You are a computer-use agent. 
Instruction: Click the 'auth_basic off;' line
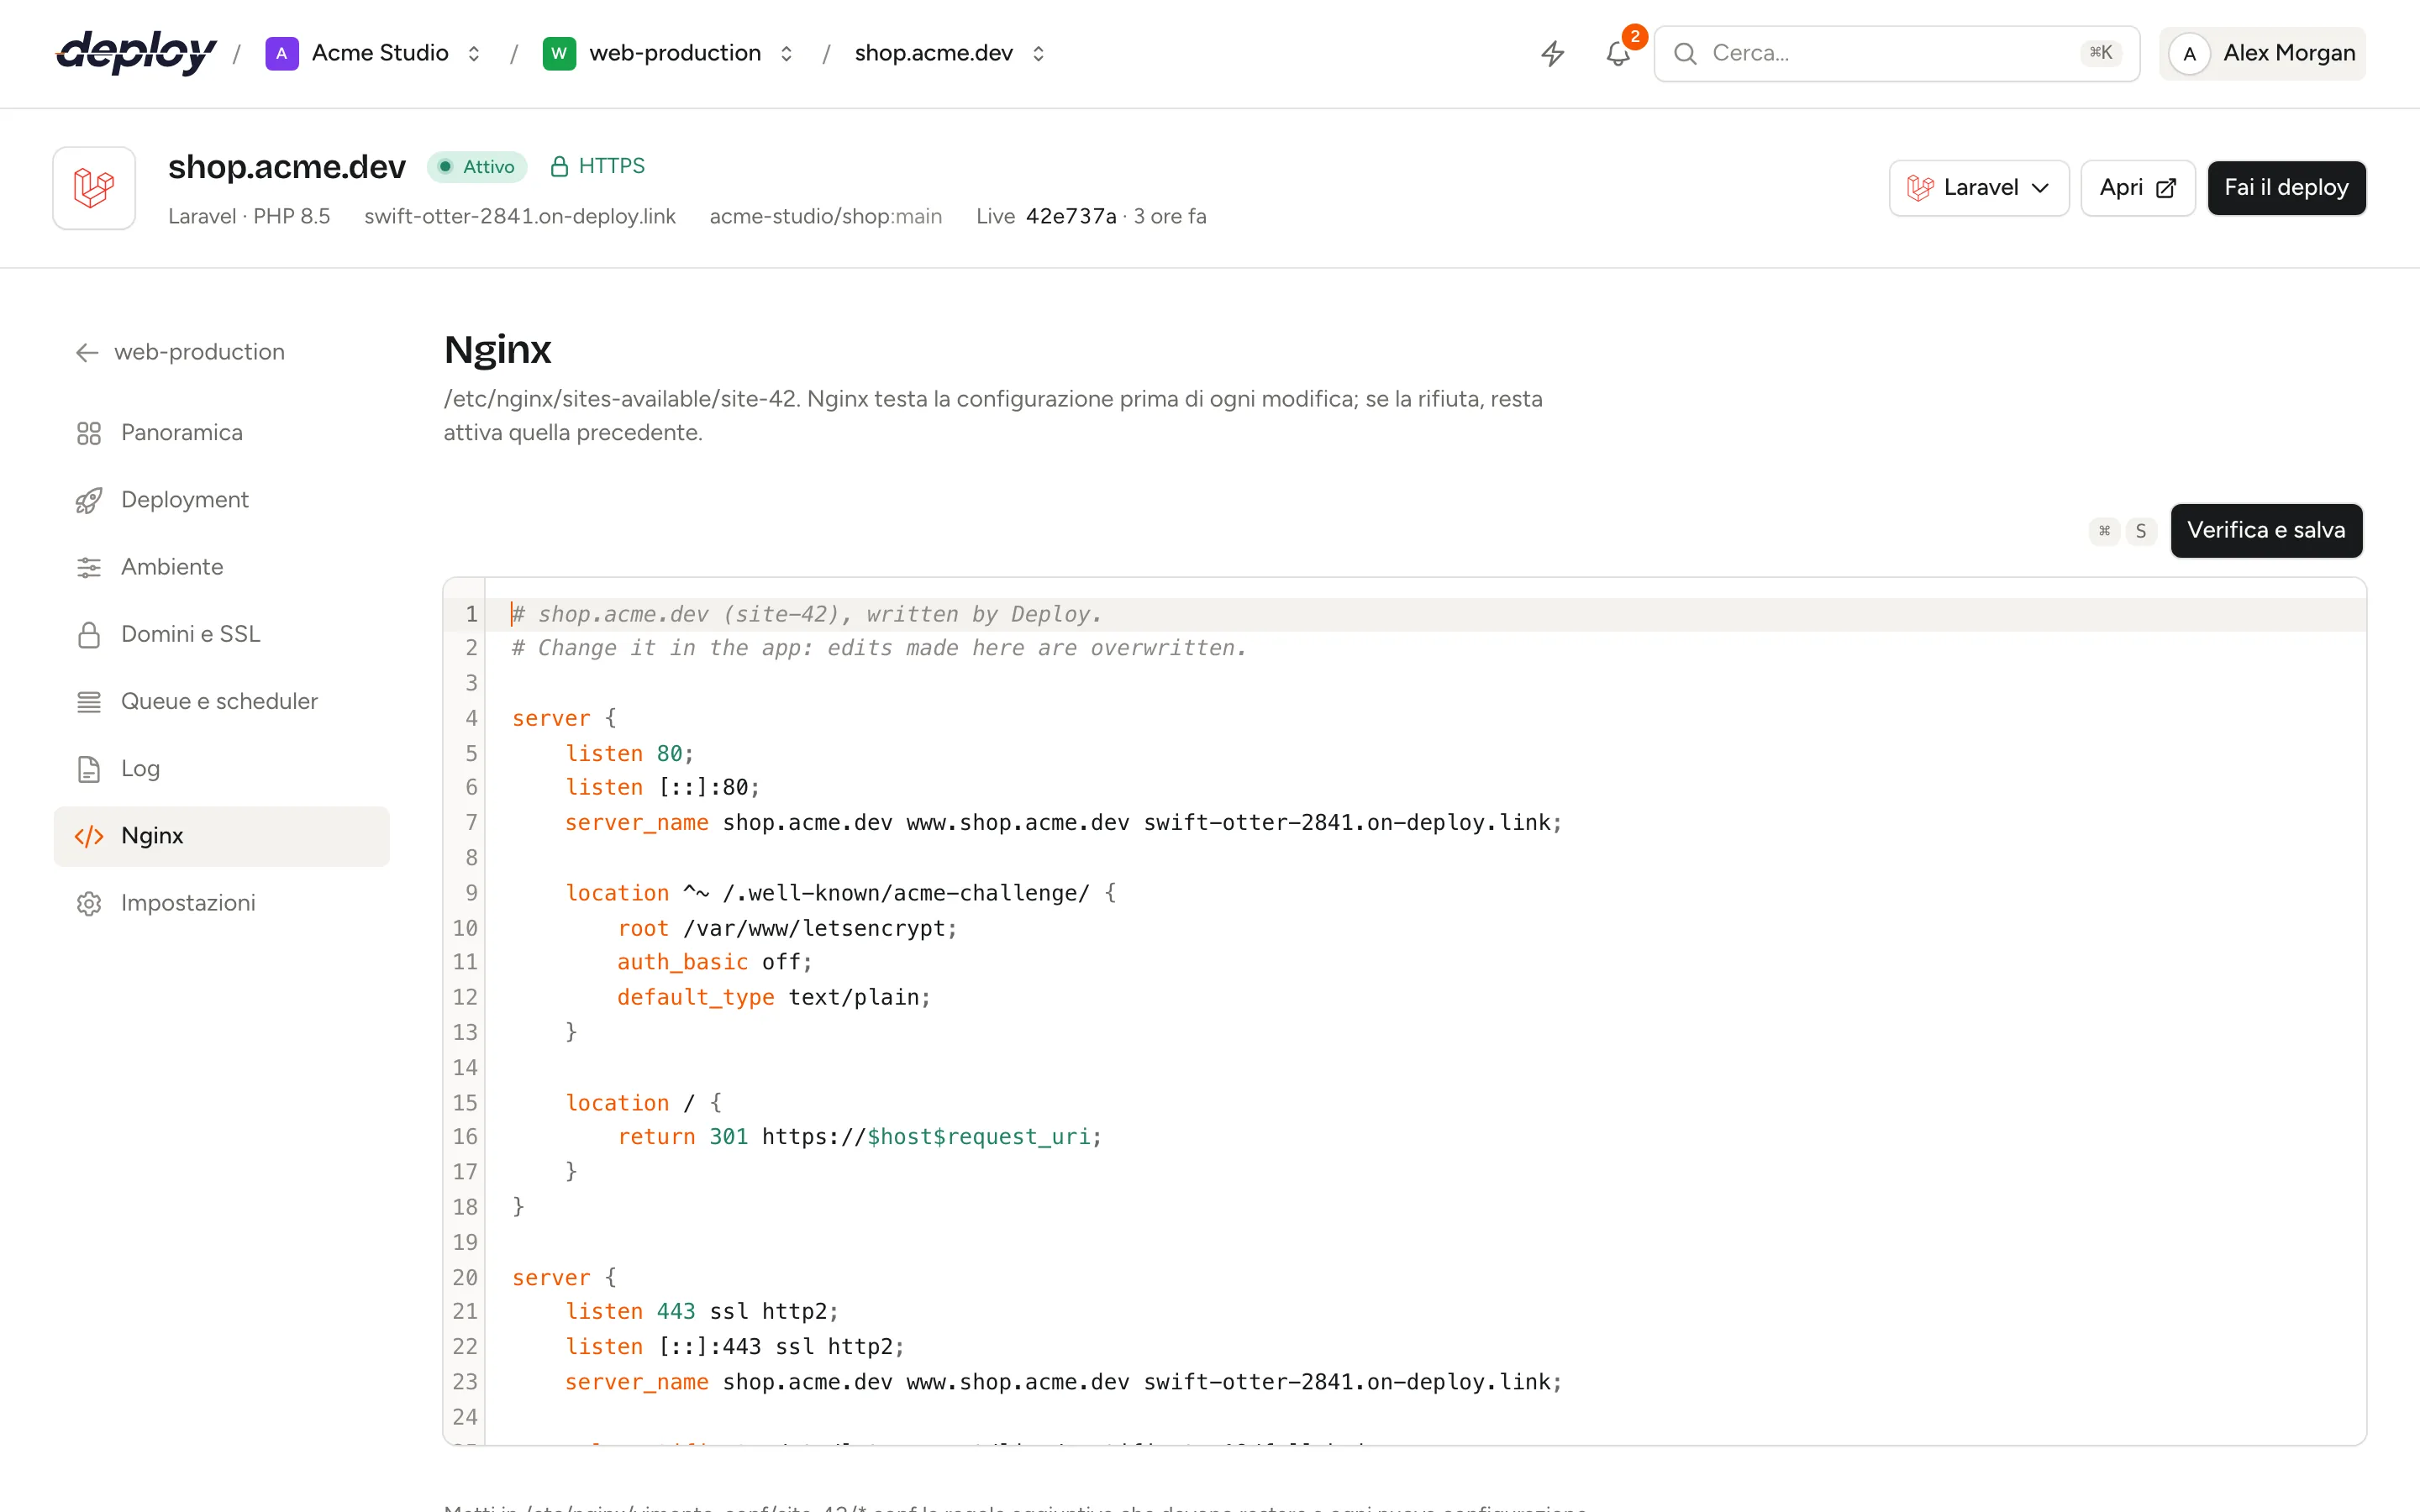tap(714, 962)
